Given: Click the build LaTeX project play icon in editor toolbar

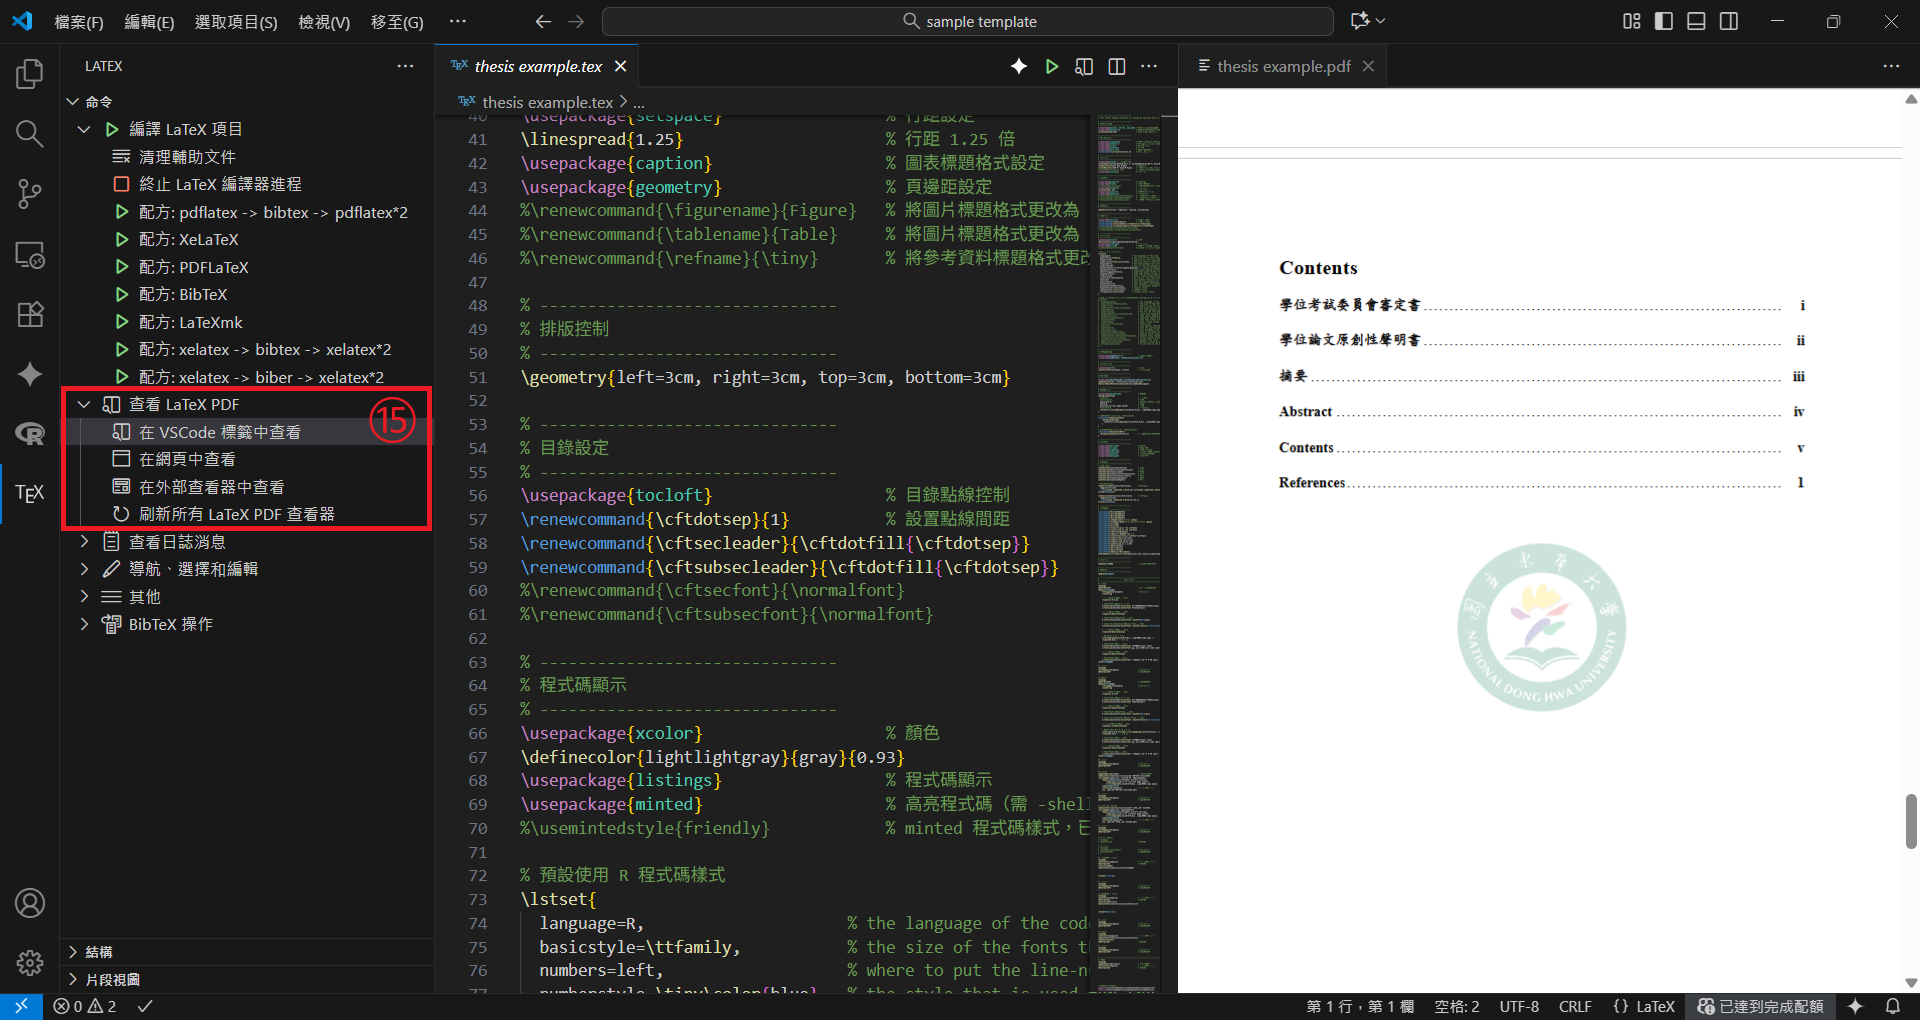Looking at the screenshot, I should coord(1051,66).
